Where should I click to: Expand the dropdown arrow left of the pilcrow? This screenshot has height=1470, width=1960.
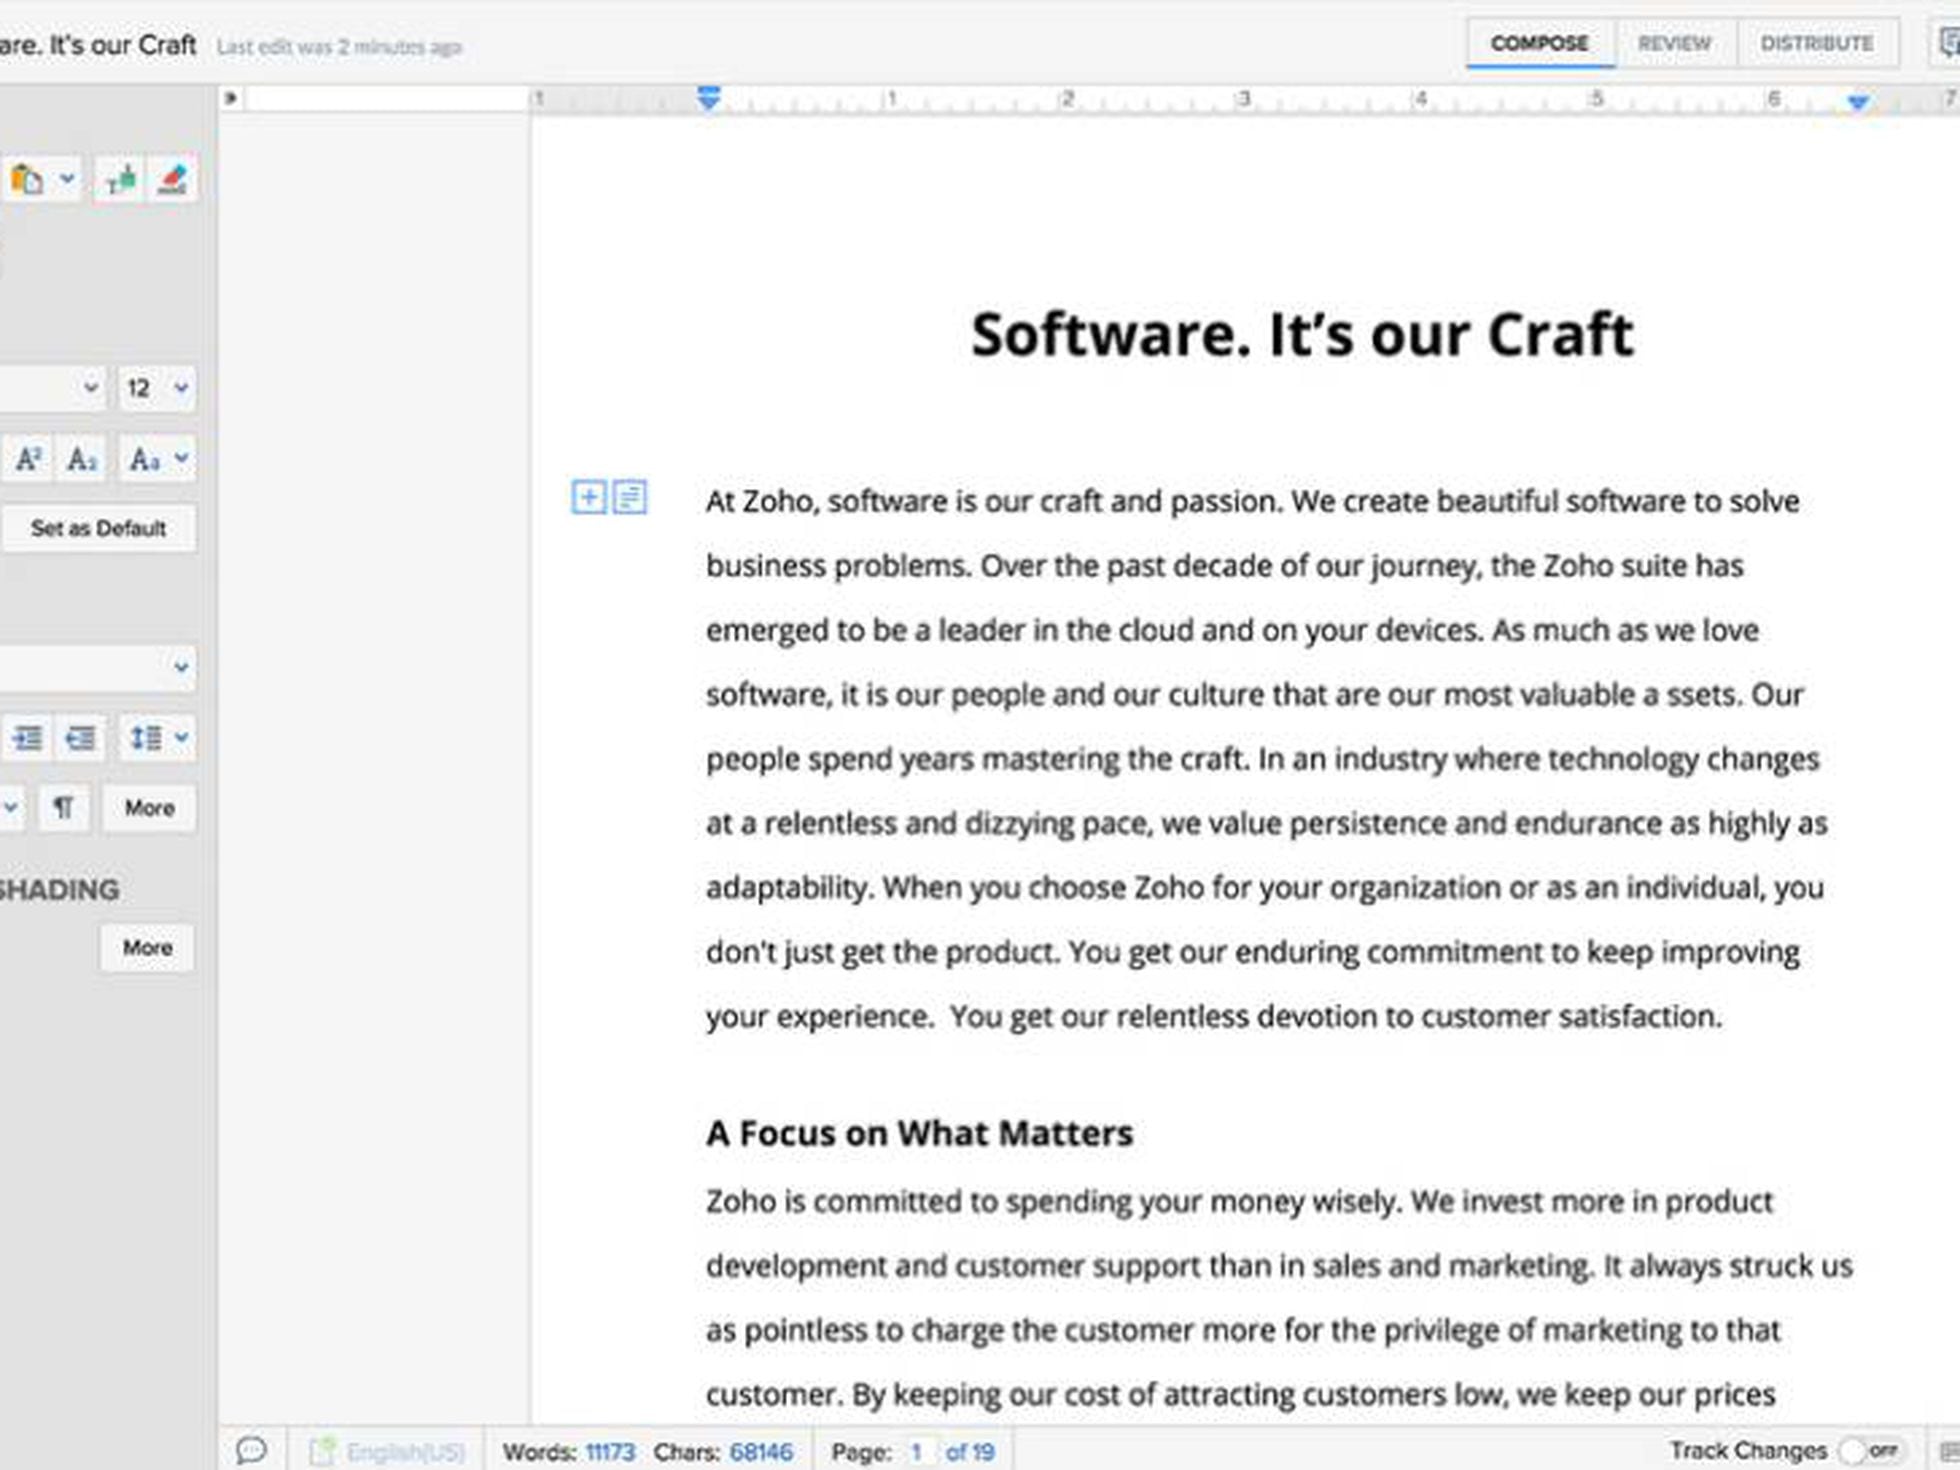point(12,808)
